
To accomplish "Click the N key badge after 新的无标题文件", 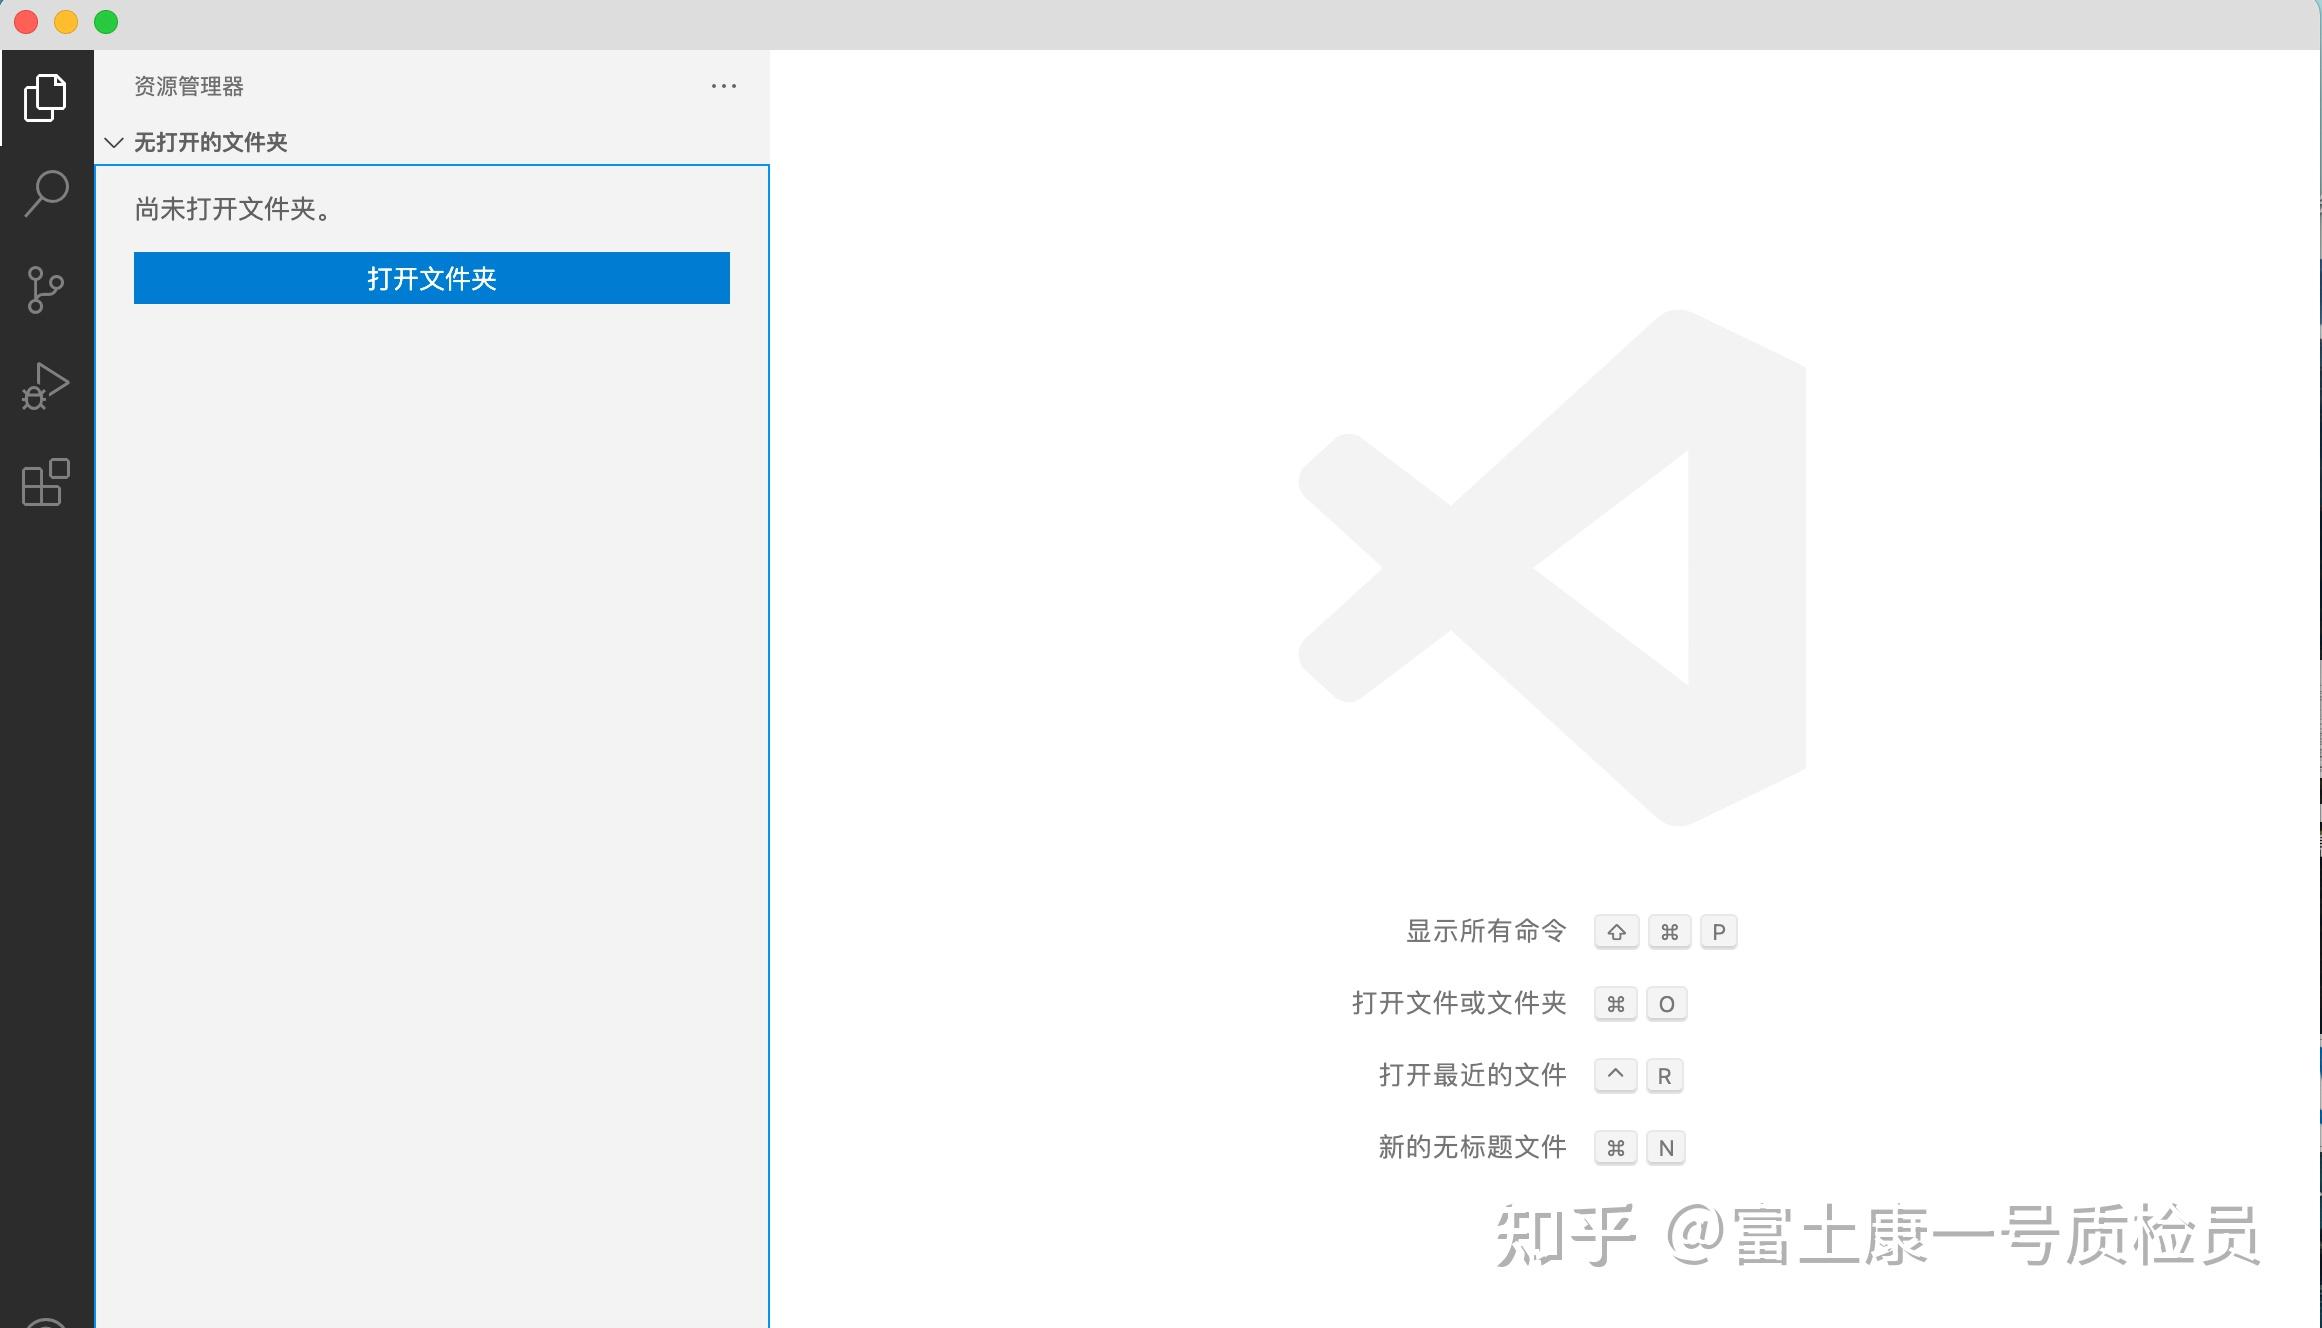I will (1665, 1147).
